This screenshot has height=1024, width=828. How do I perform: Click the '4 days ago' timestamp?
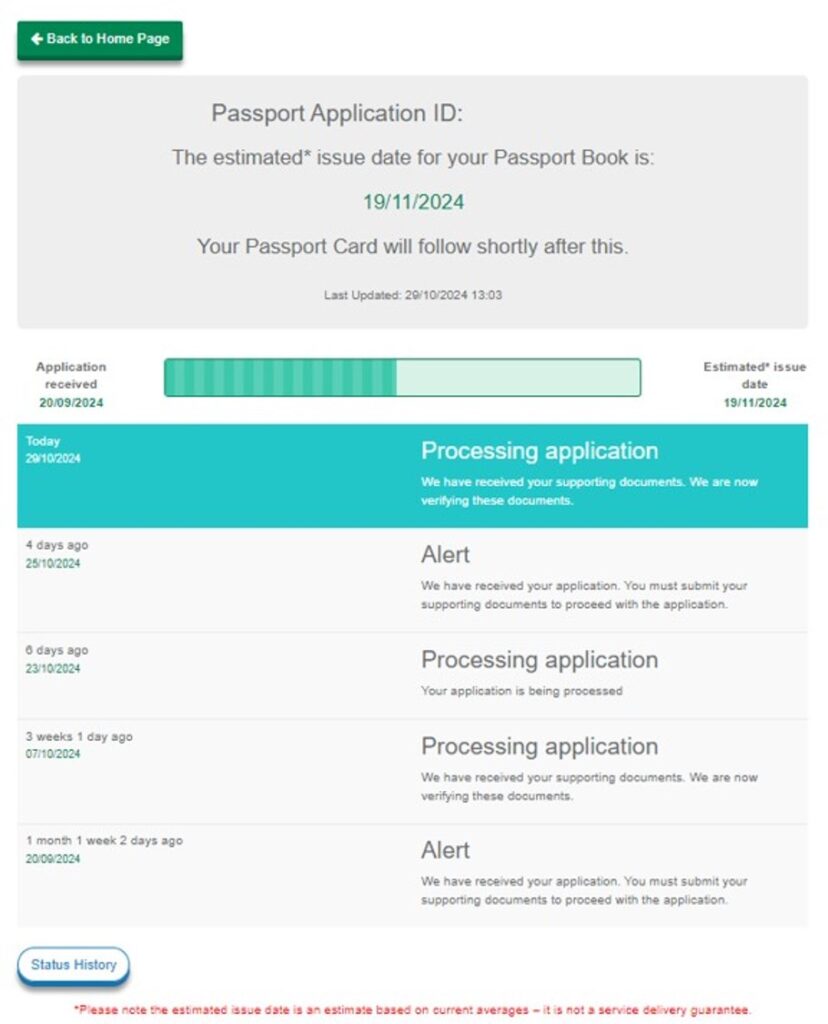(x=57, y=546)
